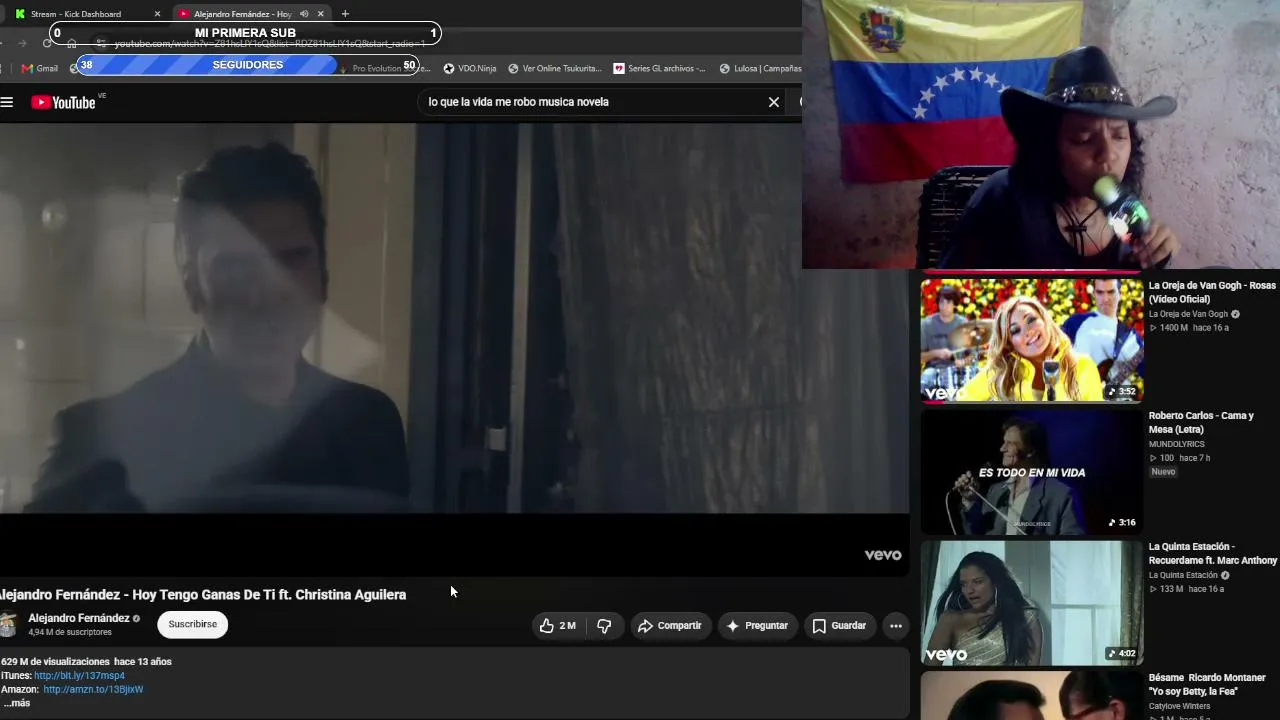The width and height of the screenshot is (1280, 720).
Task: Go to YouTube home via the logo
Action: (63, 102)
